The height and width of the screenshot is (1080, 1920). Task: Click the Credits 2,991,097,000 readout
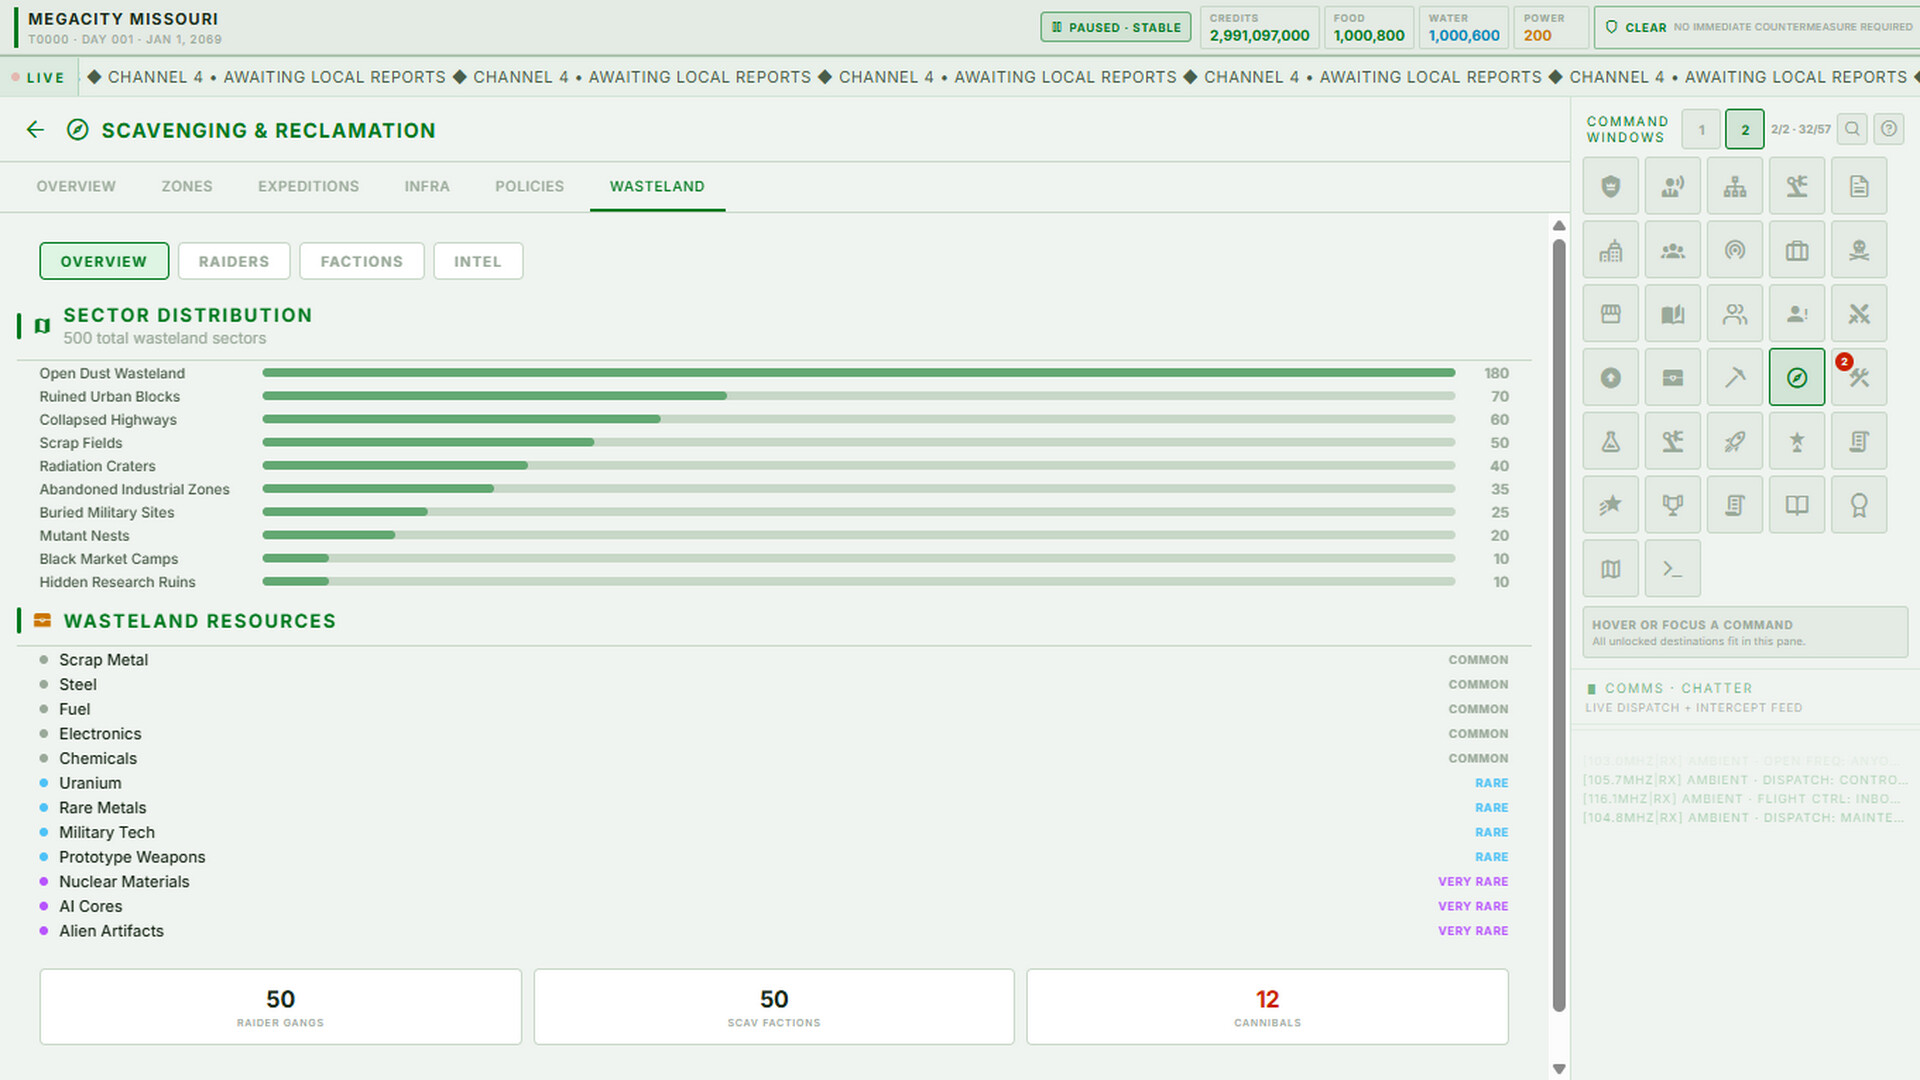point(1259,27)
